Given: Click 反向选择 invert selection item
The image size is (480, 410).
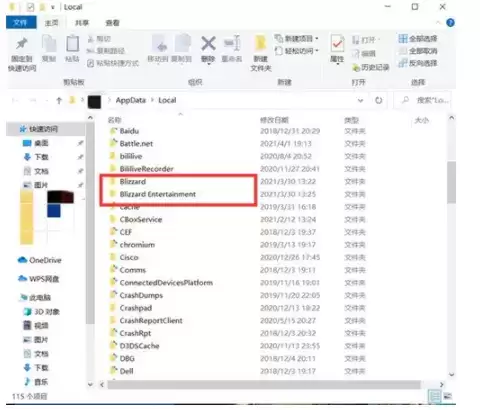Looking at the screenshot, I should point(418,63).
